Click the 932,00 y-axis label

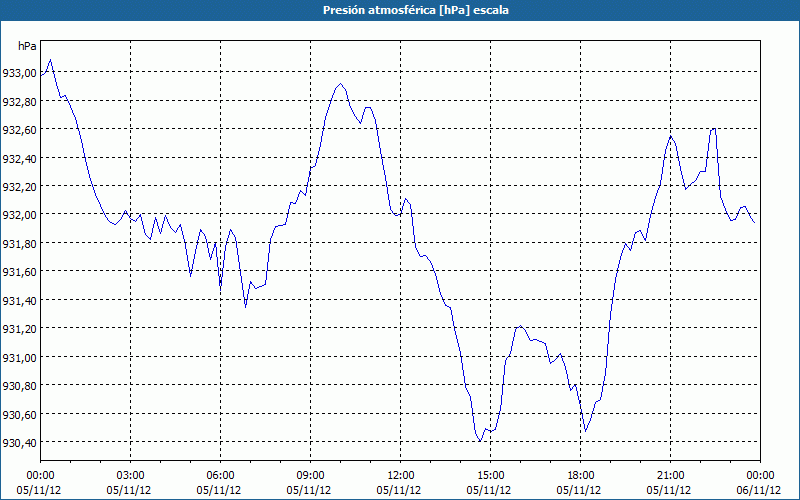[x=19, y=215]
